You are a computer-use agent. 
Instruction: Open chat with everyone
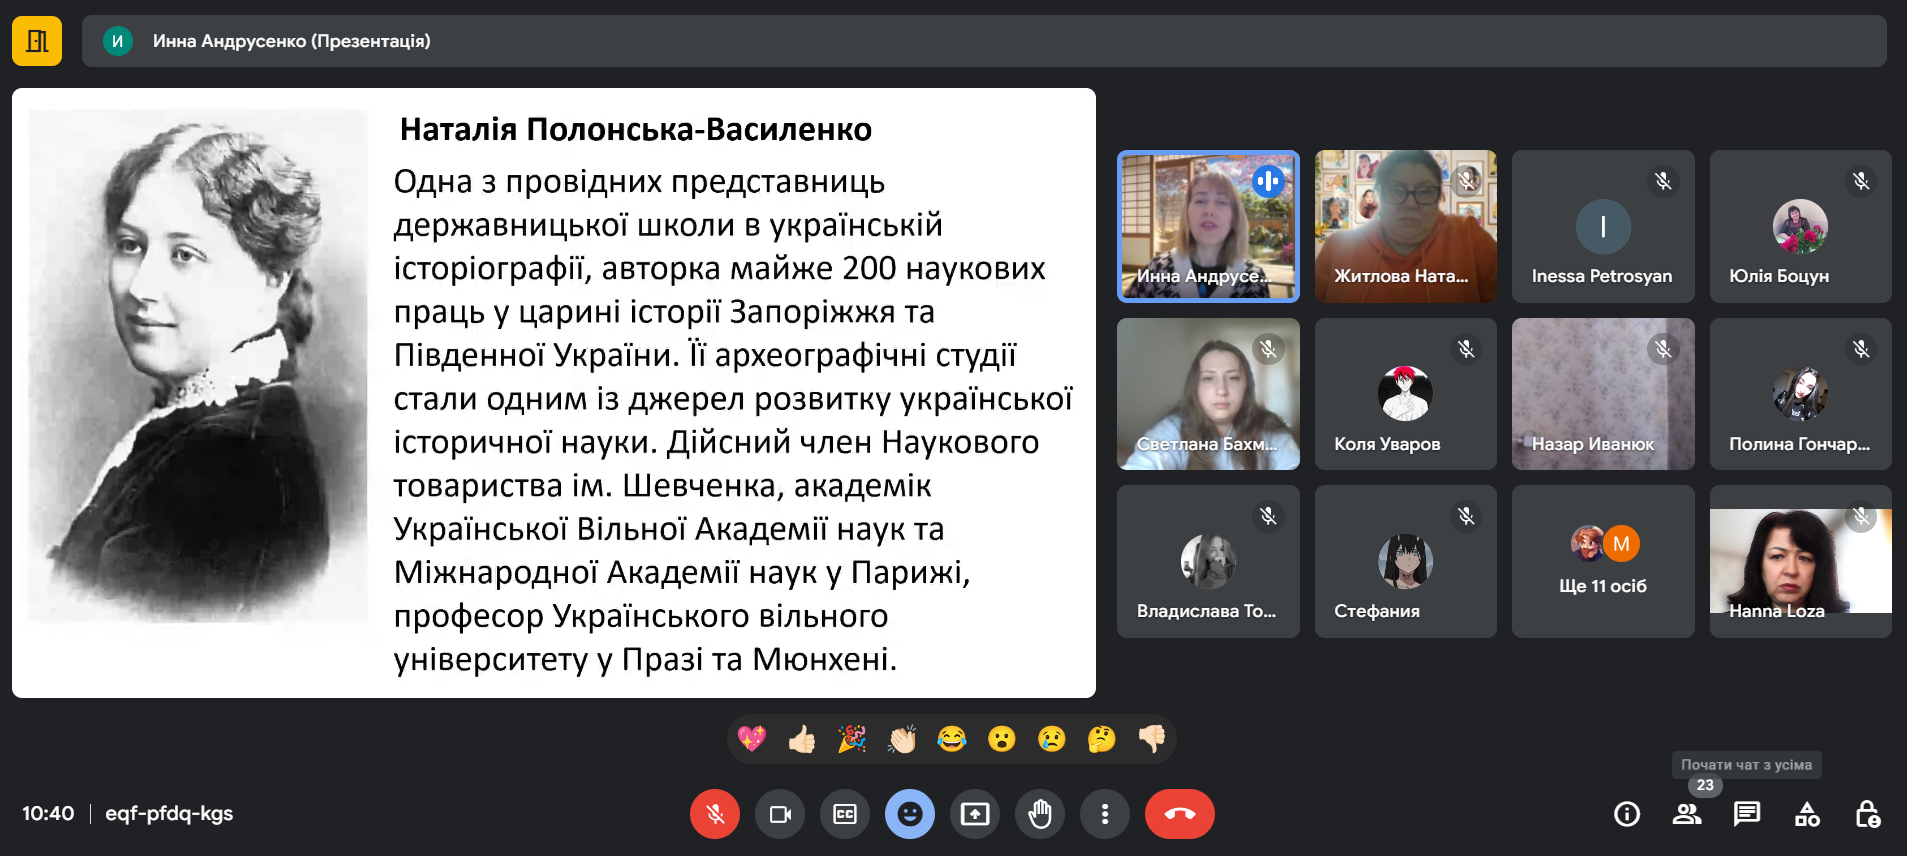(x=1747, y=814)
